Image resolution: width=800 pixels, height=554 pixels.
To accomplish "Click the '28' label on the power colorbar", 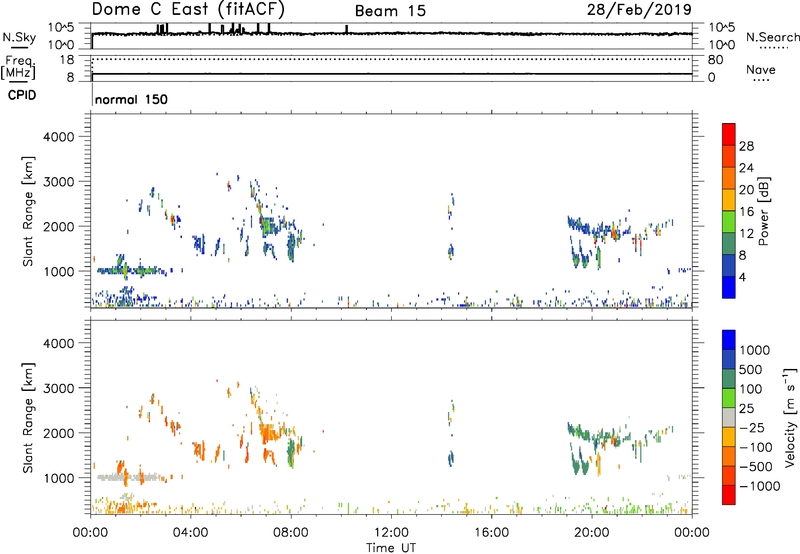I will pos(746,146).
